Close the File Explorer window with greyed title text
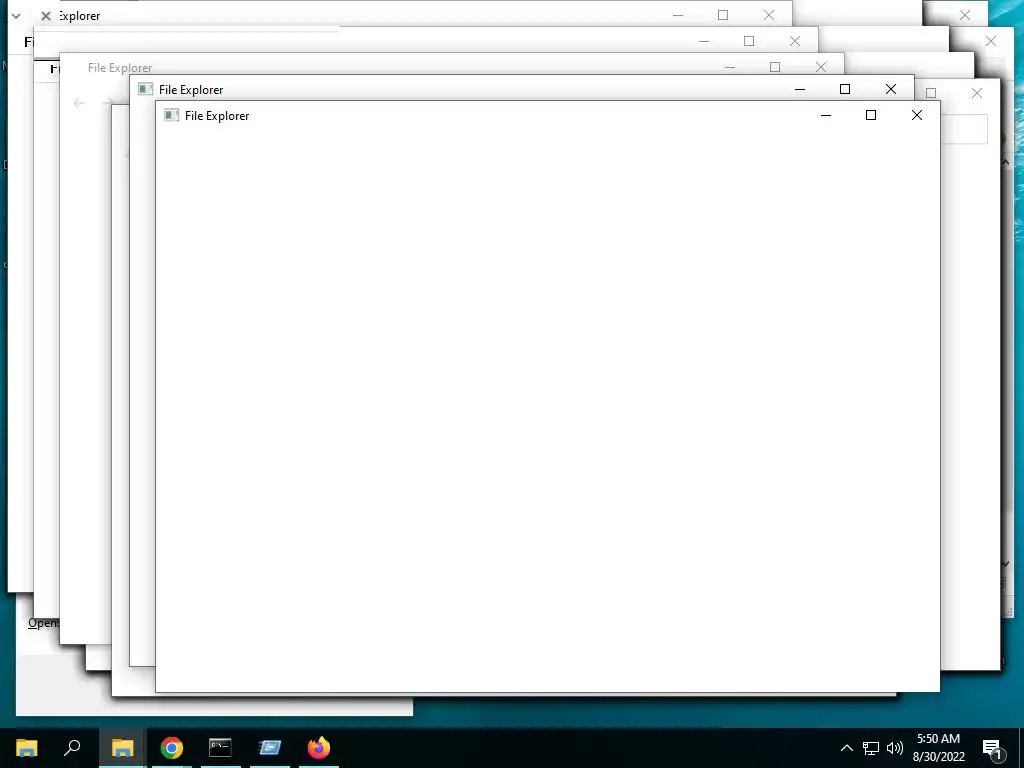Screen dimensions: 1024x768 (x=821, y=67)
